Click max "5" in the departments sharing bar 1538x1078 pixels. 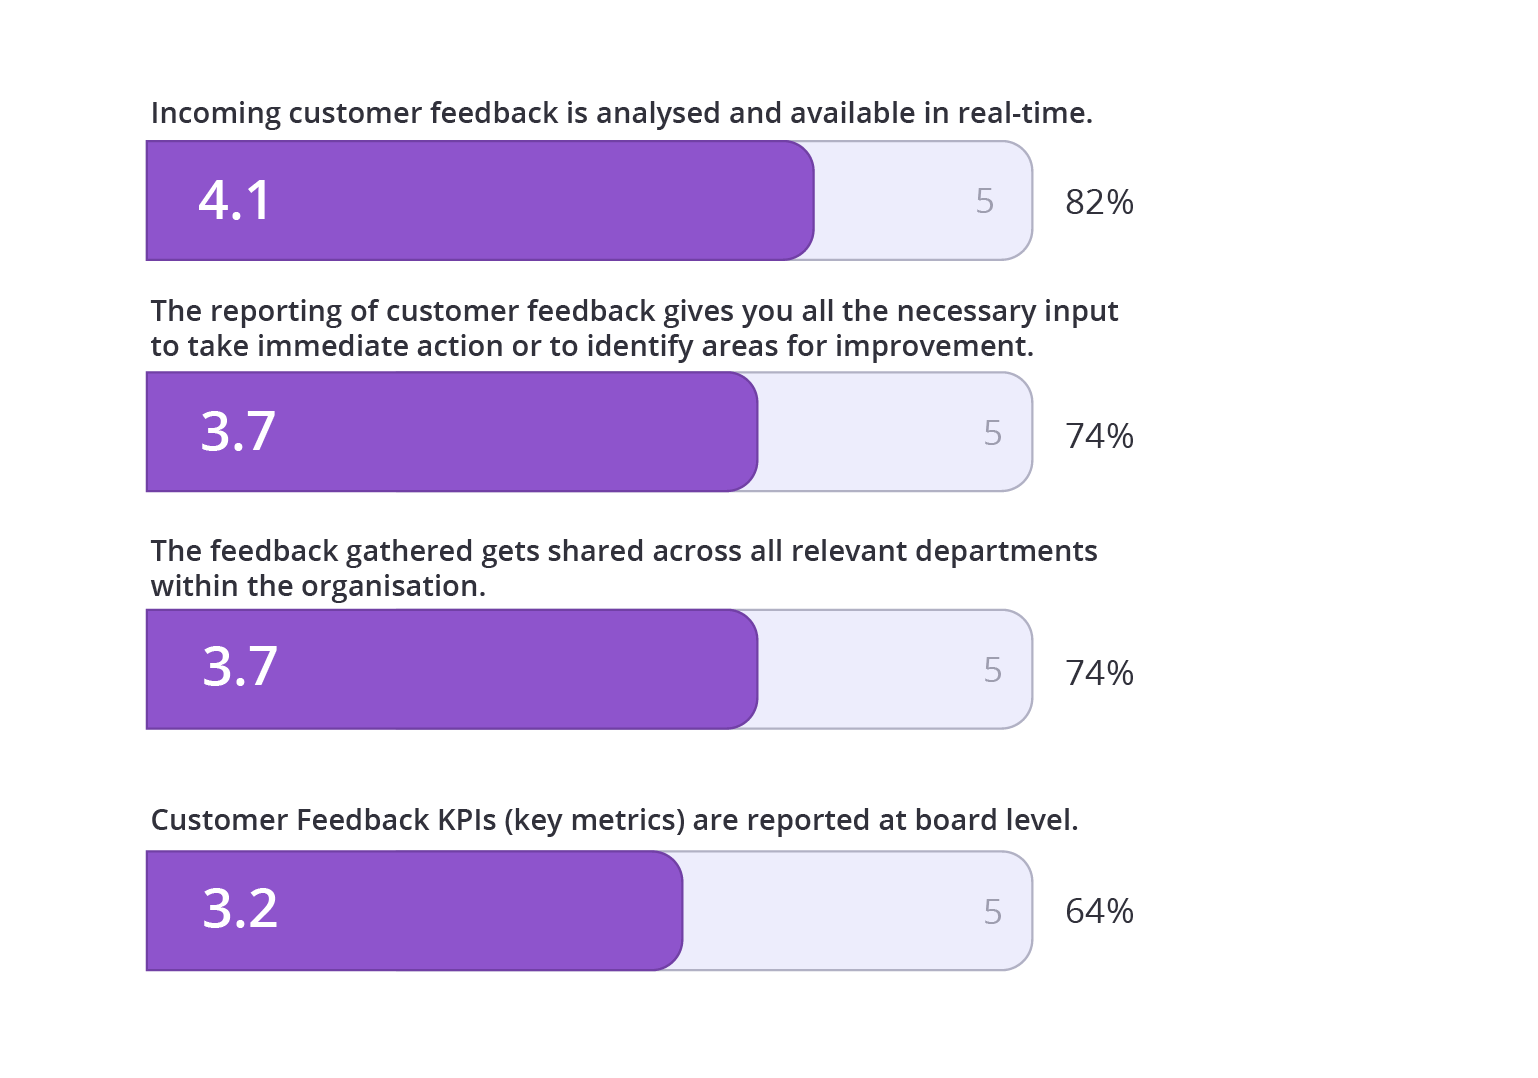992,670
